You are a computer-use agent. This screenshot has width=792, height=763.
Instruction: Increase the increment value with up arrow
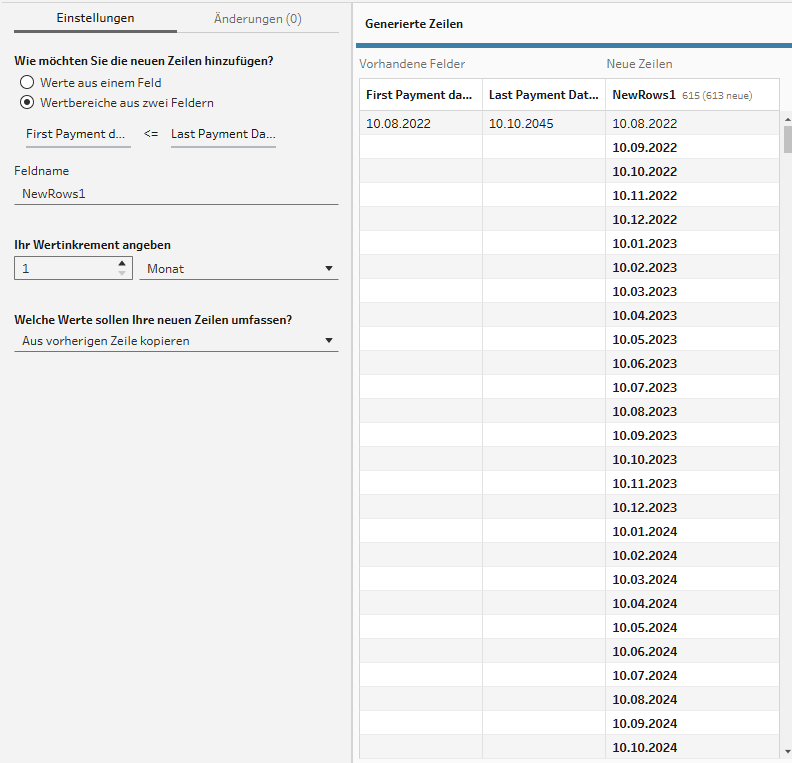coord(123,264)
